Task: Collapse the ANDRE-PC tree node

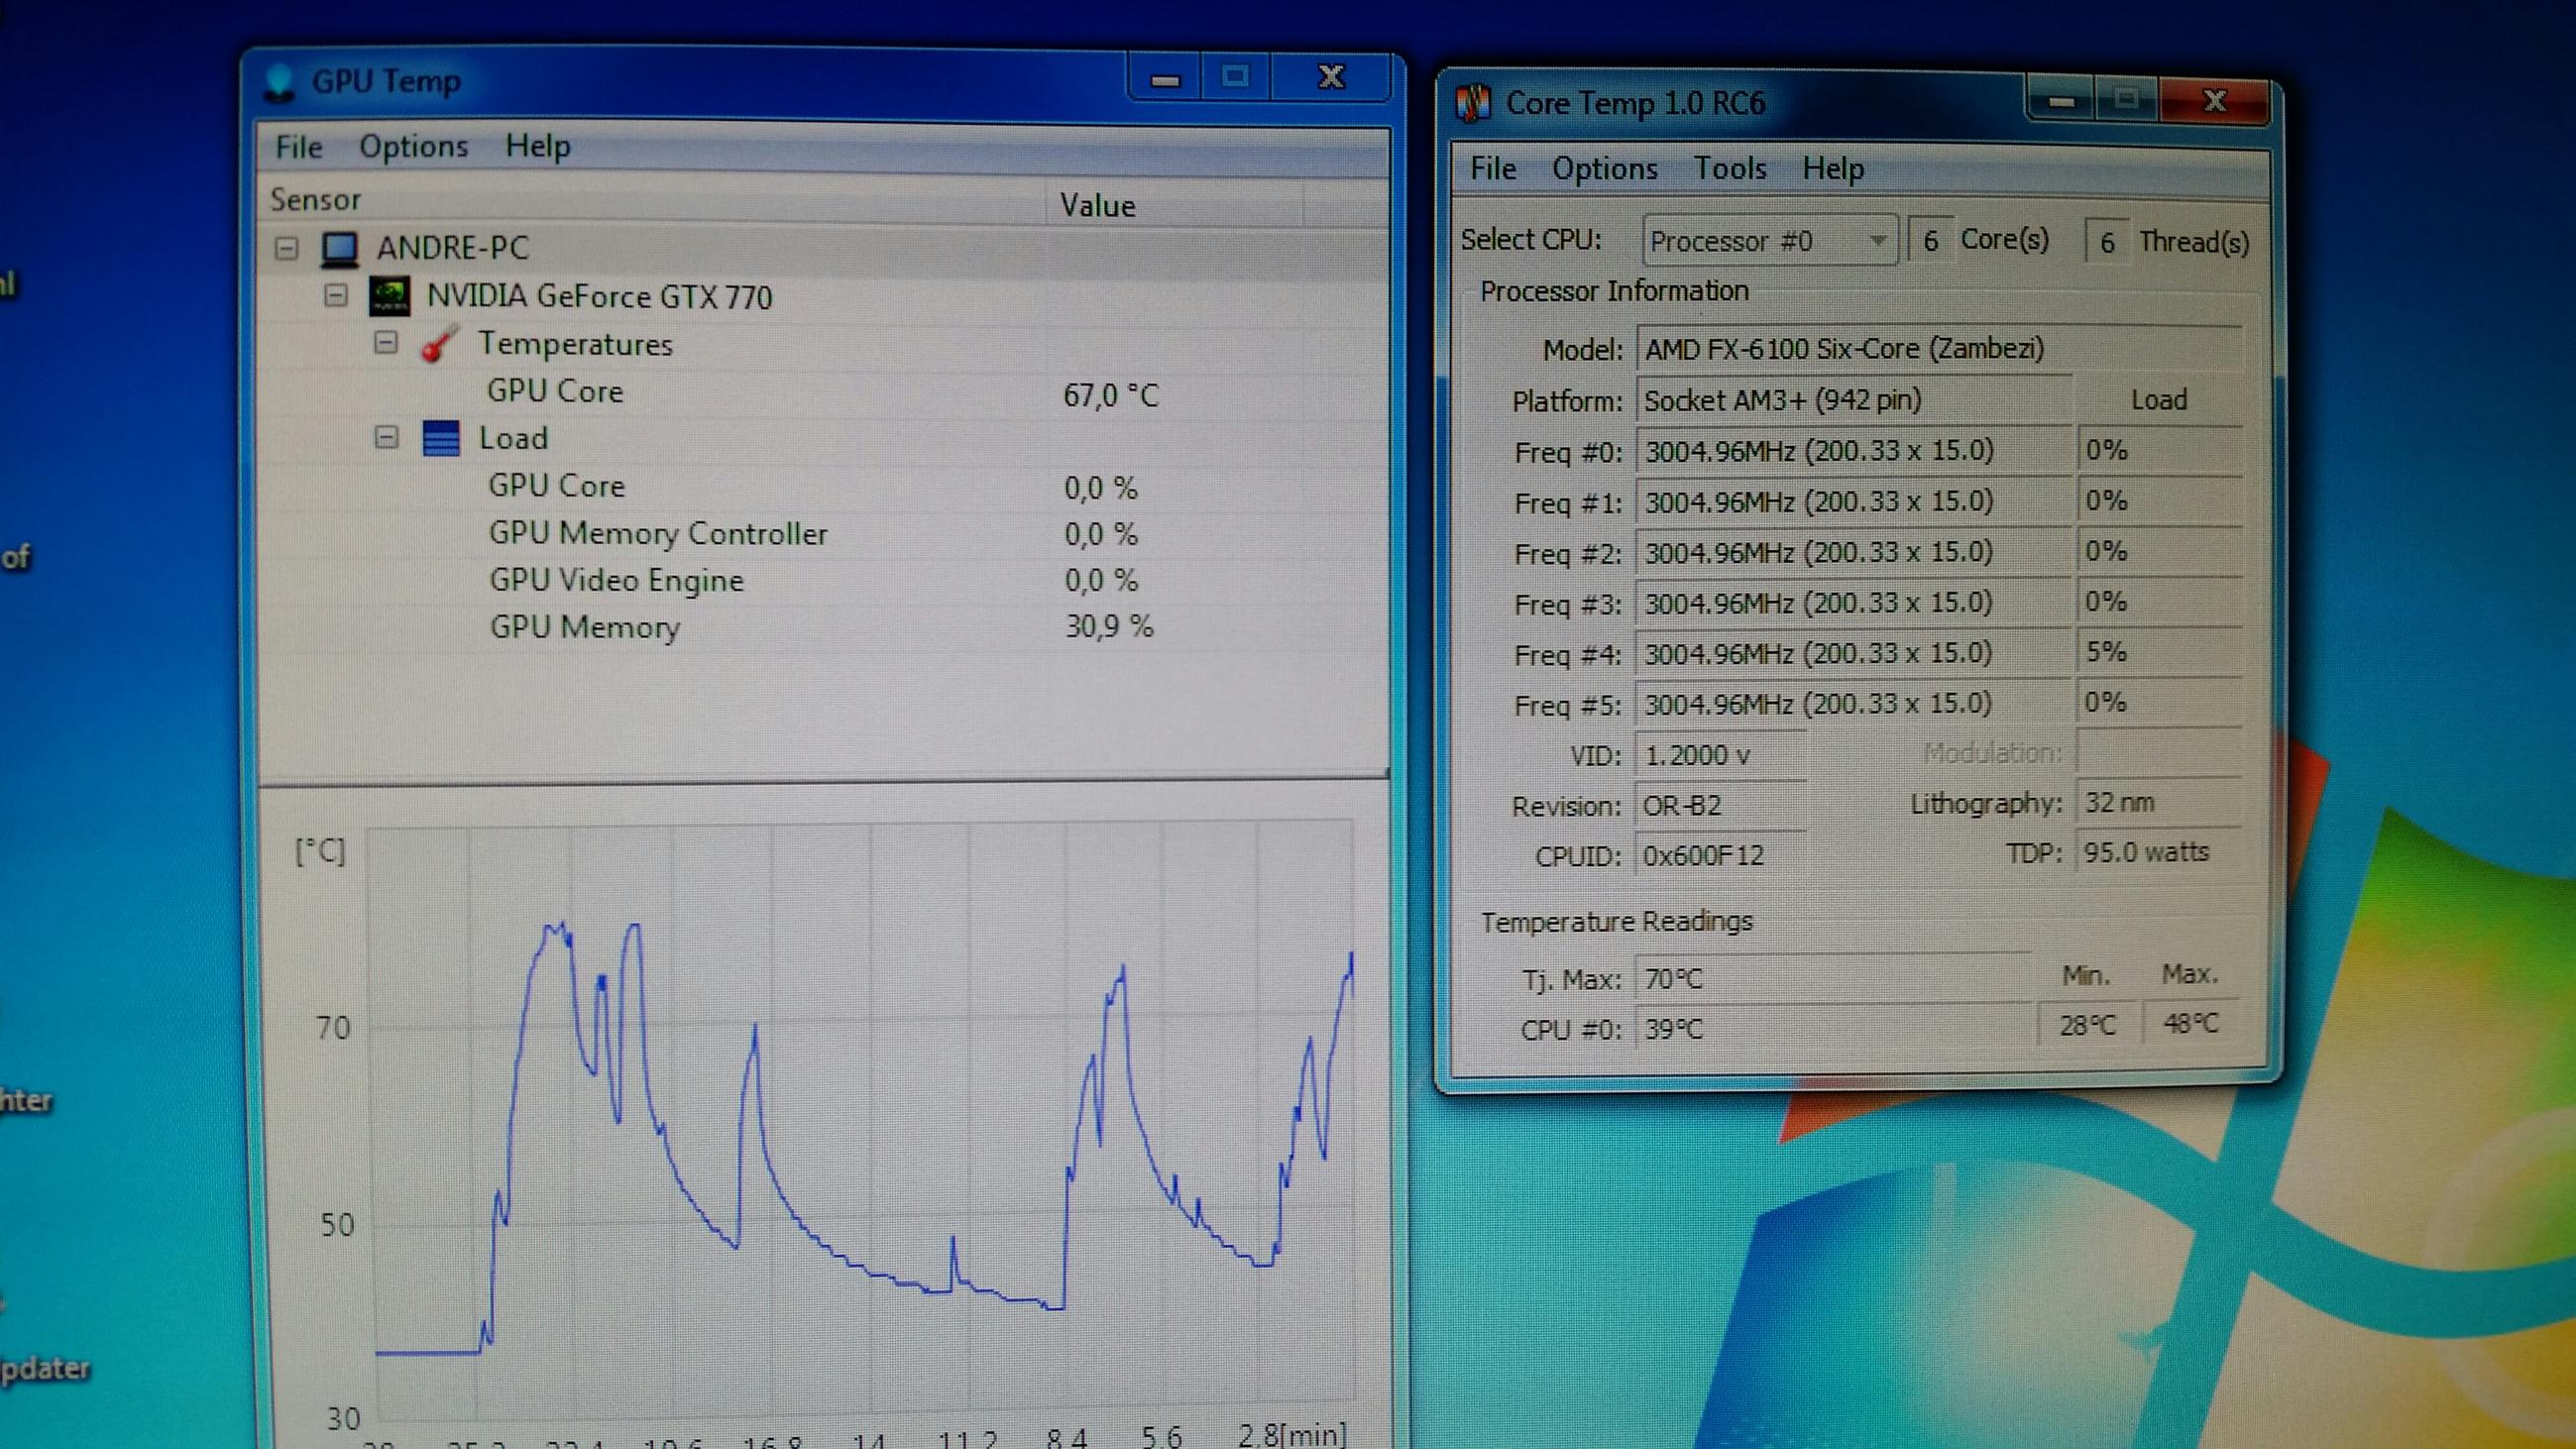Action: [287, 247]
